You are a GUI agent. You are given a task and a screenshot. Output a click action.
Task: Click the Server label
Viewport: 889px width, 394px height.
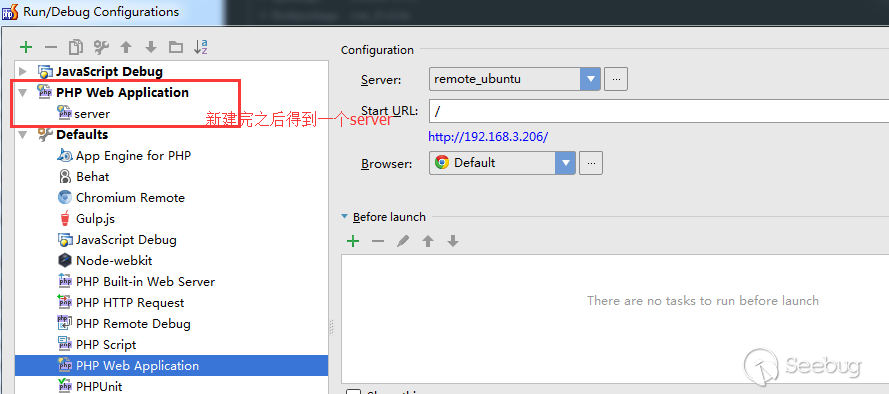[381, 80]
